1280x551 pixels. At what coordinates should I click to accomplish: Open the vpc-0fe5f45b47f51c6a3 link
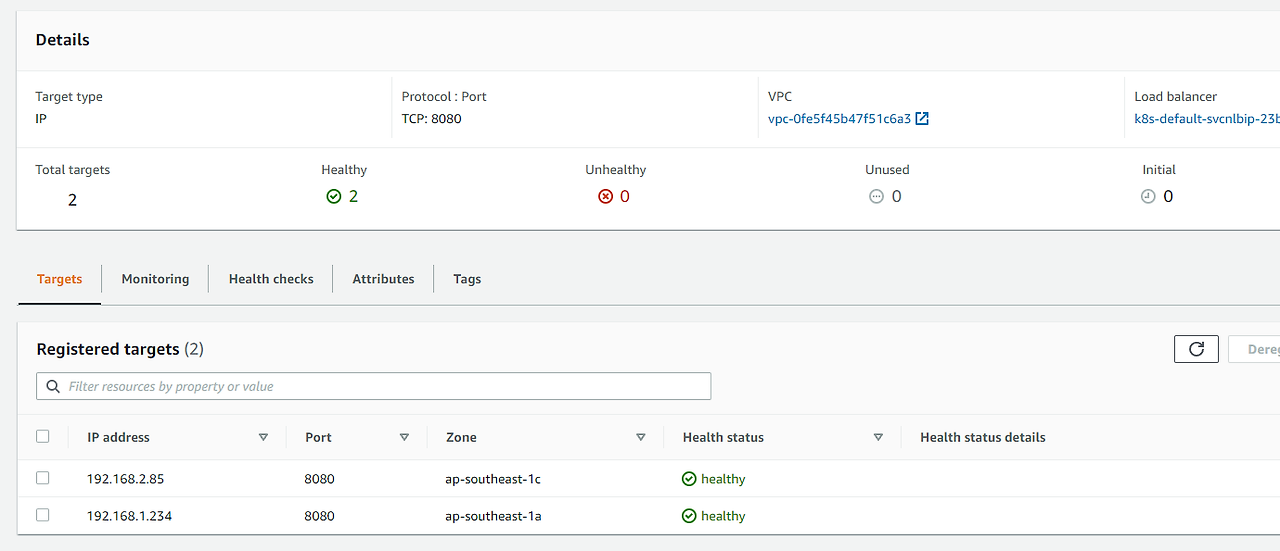pyautogui.click(x=839, y=119)
